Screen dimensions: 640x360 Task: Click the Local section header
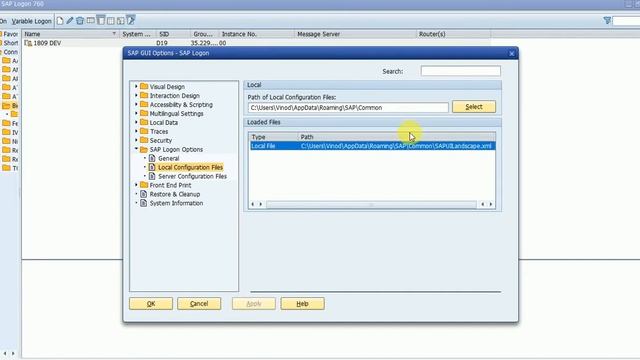coord(372,85)
